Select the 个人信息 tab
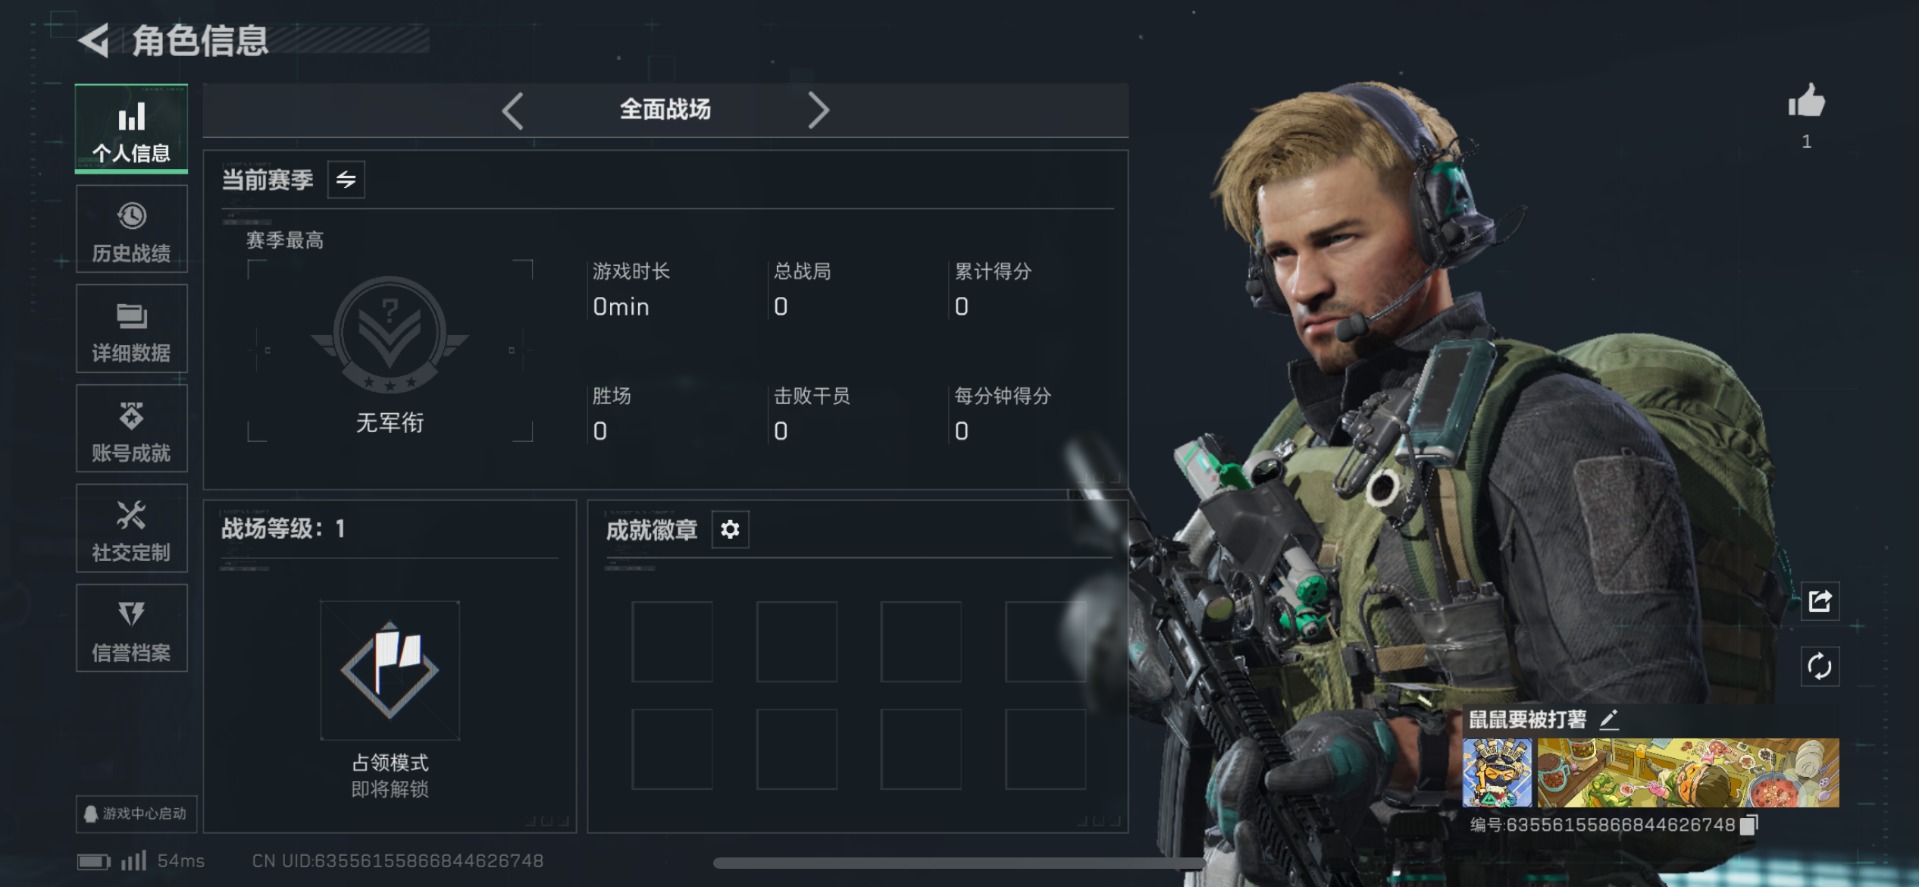The width and height of the screenshot is (1919, 887). point(131,129)
